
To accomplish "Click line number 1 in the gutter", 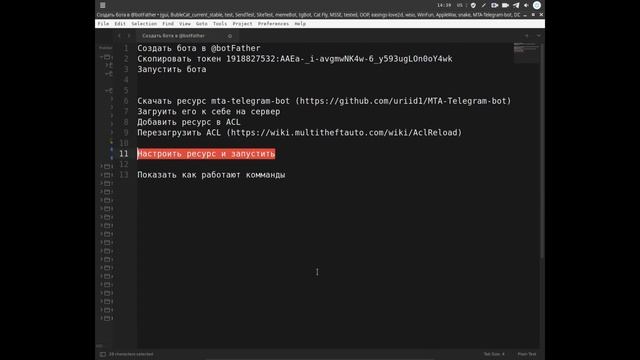I will [x=126, y=48].
